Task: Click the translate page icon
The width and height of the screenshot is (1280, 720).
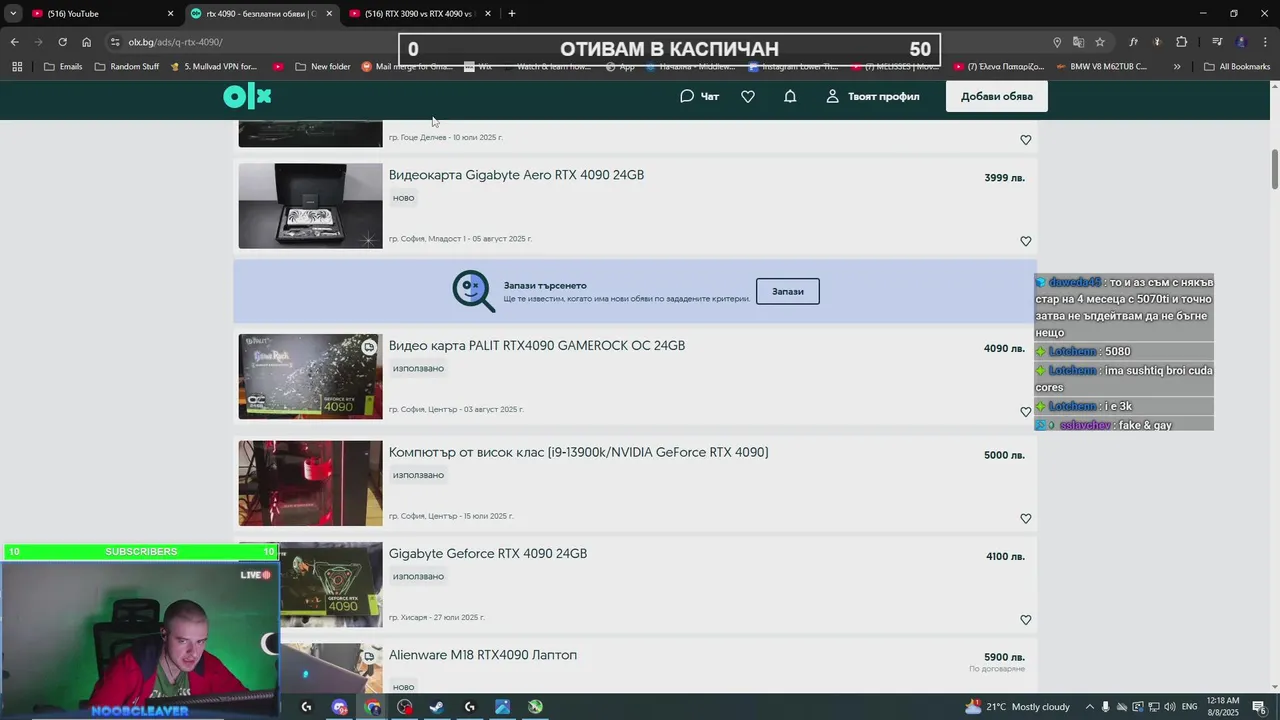Action: point(1078,42)
